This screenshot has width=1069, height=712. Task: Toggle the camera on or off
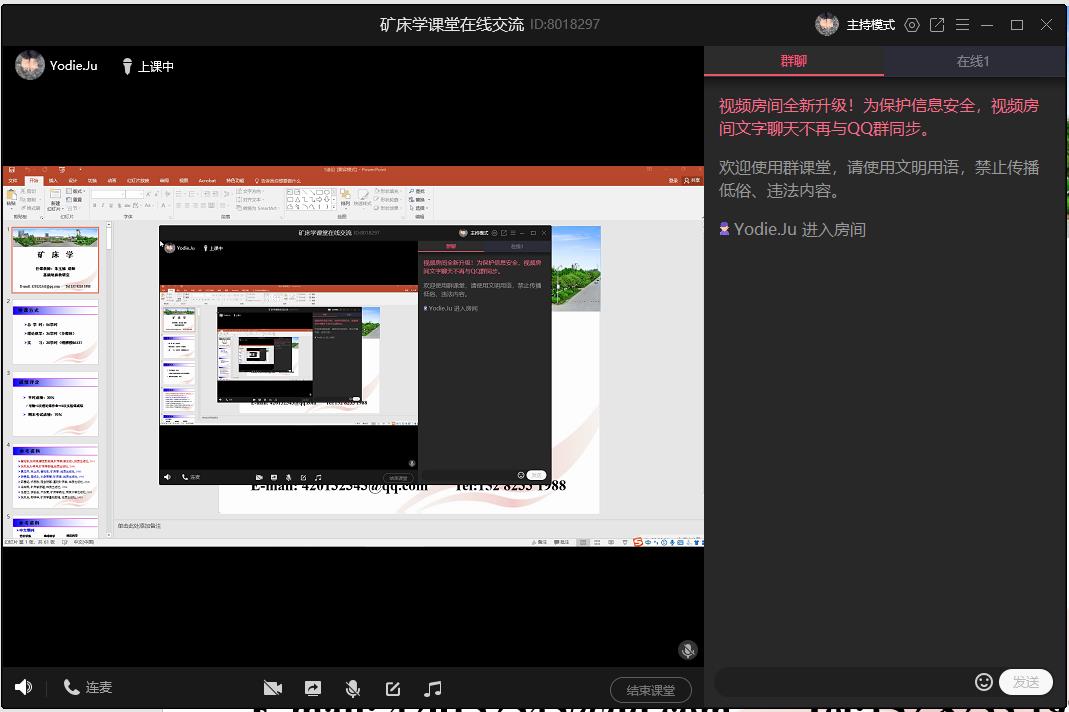(x=272, y=688)
